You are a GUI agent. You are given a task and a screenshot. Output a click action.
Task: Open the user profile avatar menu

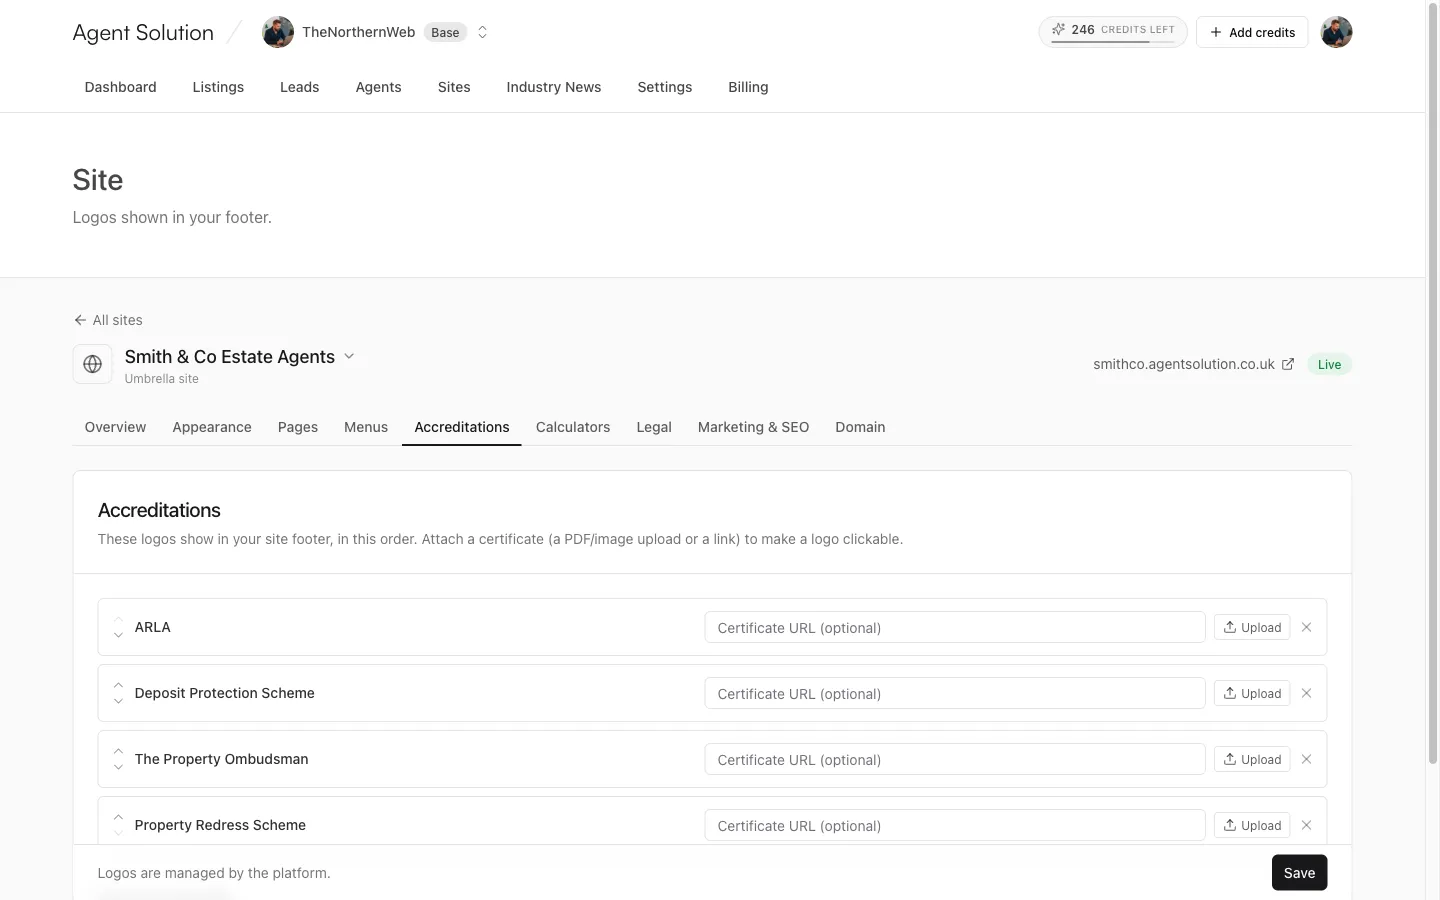tap(1336, 32)
